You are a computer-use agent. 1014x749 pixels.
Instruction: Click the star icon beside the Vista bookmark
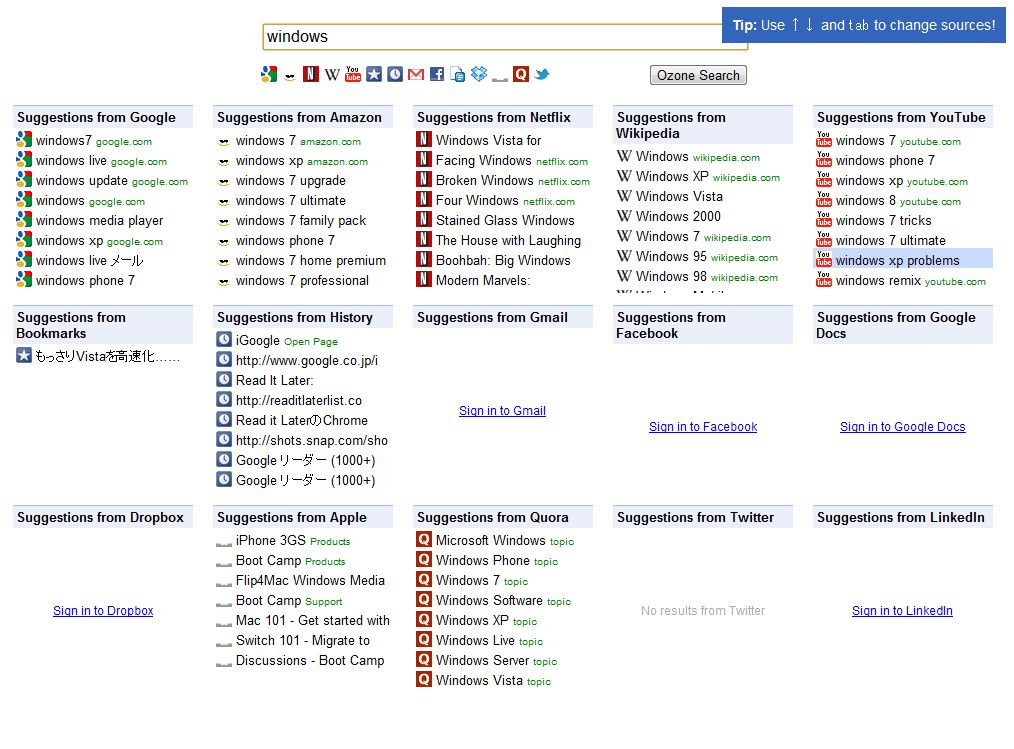(24, 355)
